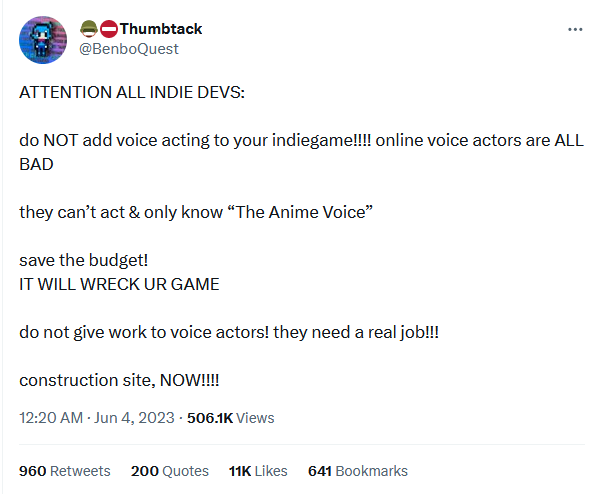
Task: Open the three-dot more options menu
Action: click(574, 29)
